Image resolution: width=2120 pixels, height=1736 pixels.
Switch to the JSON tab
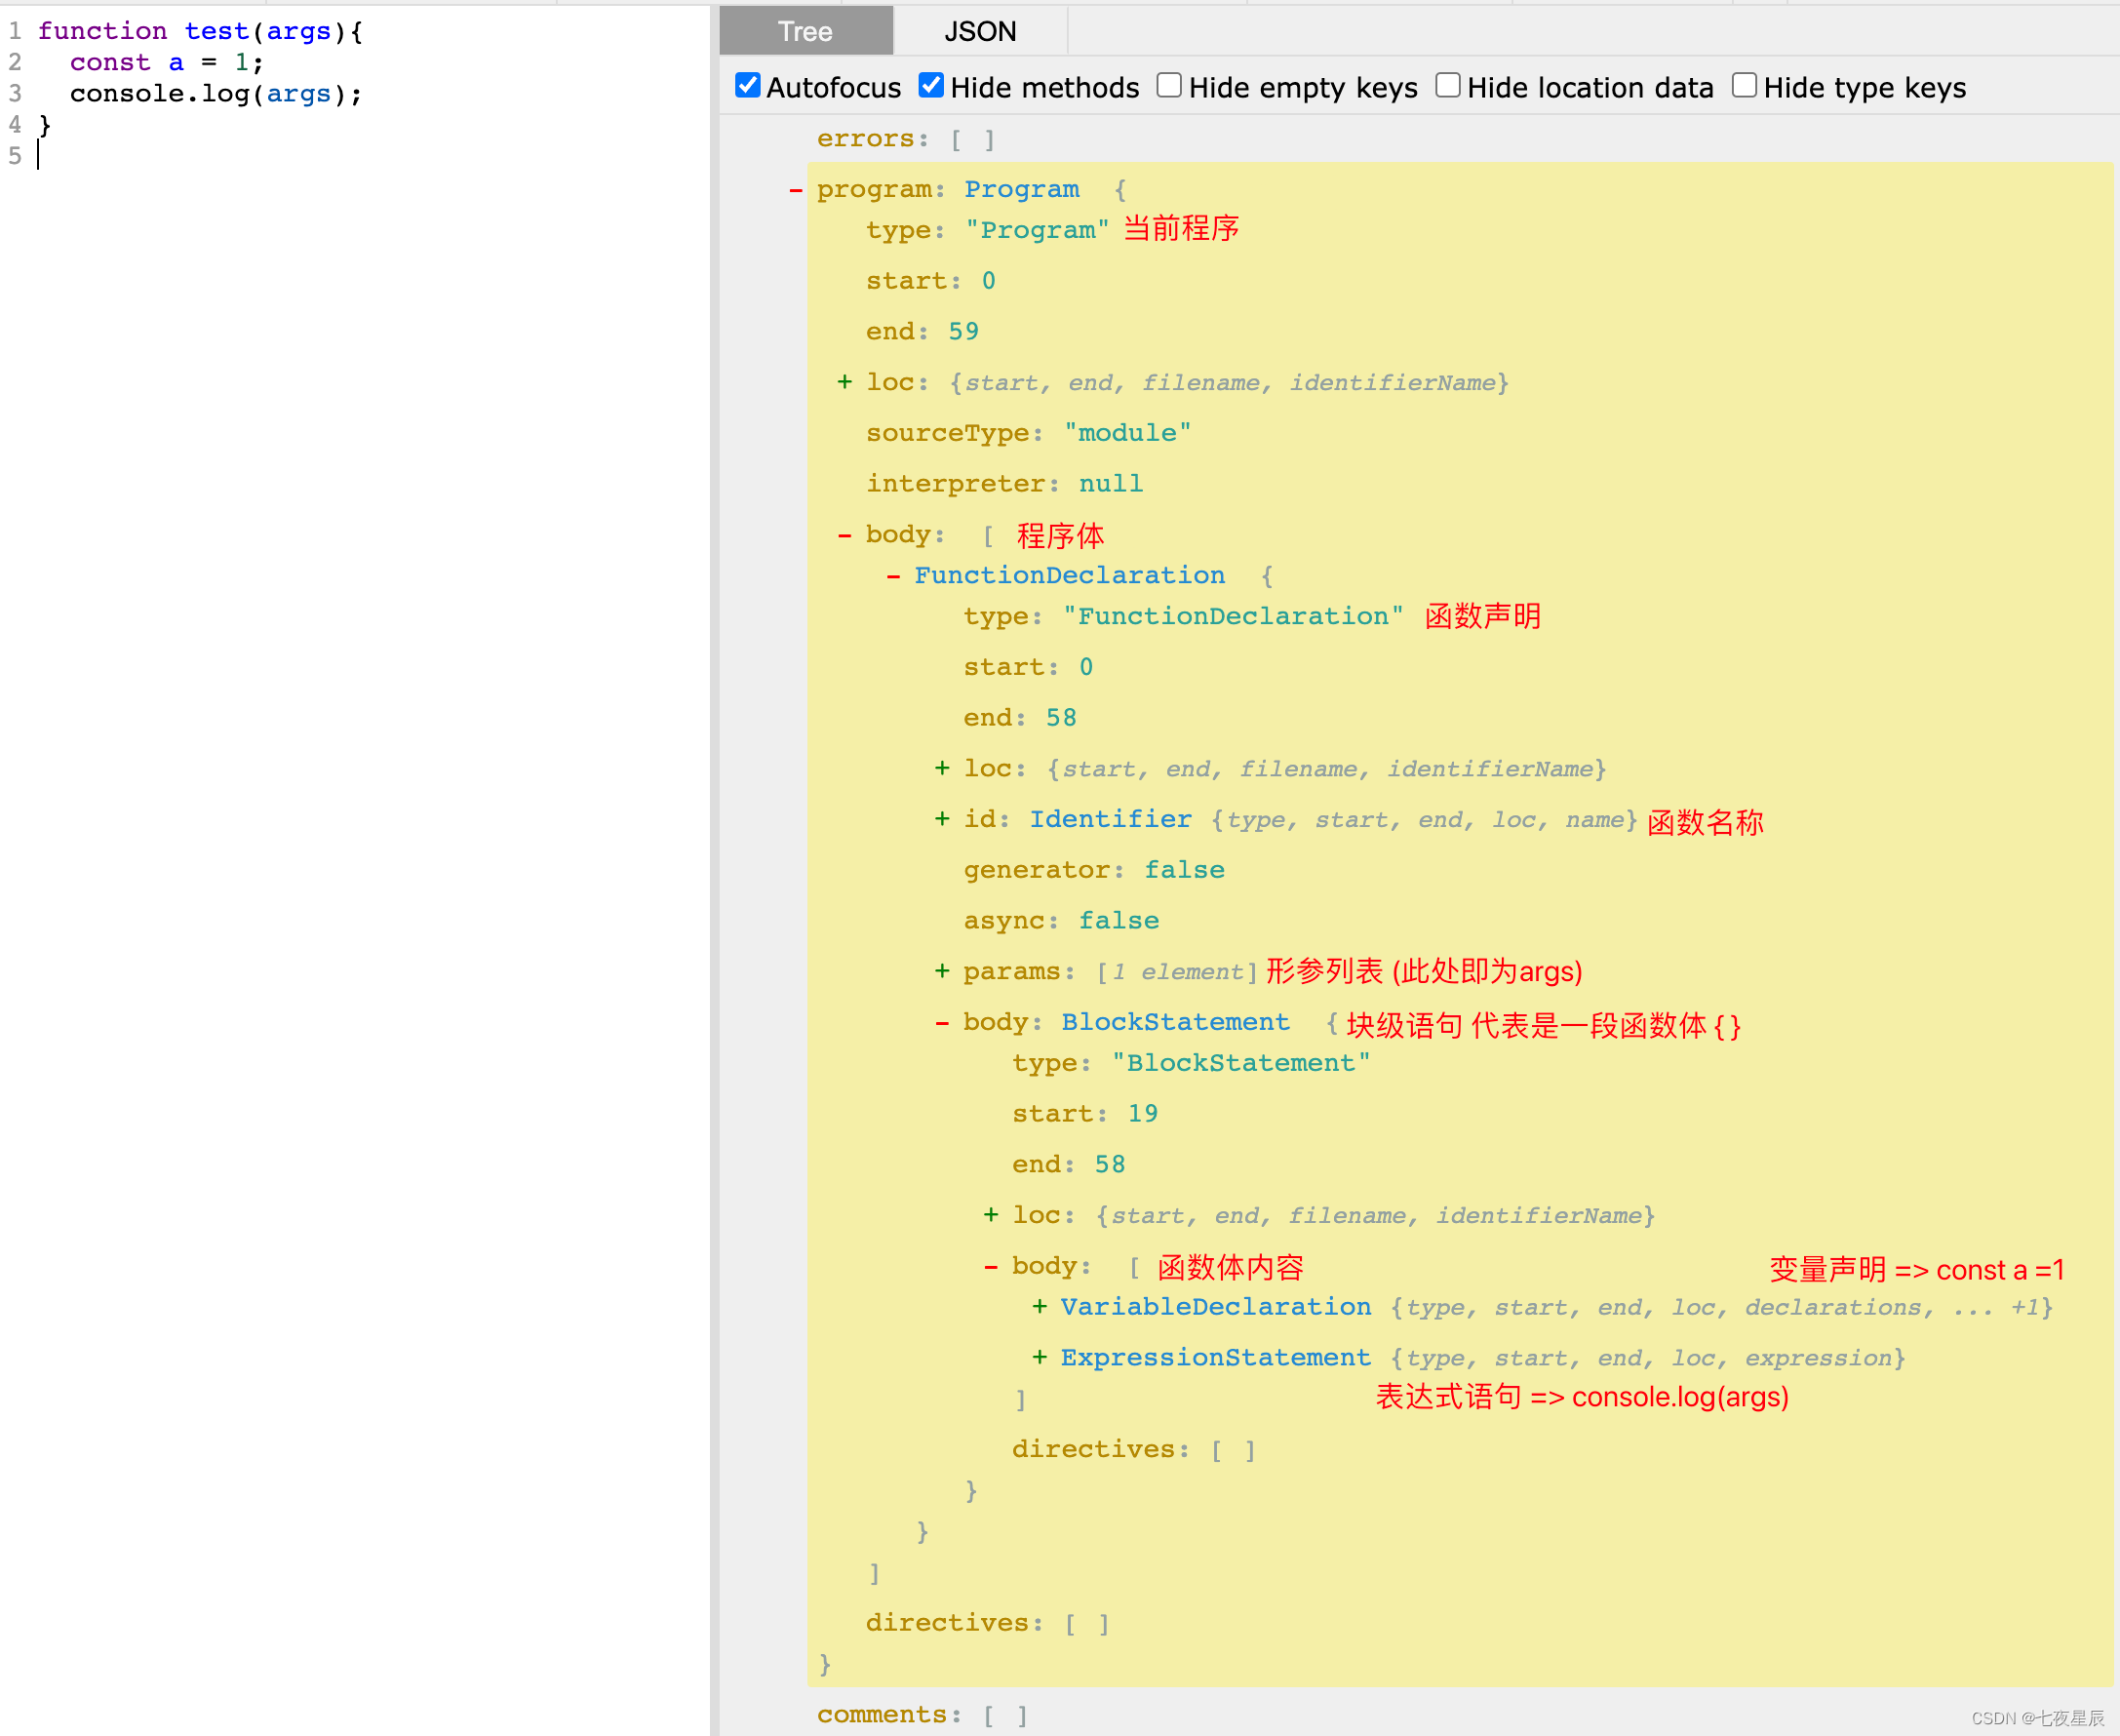979,31
